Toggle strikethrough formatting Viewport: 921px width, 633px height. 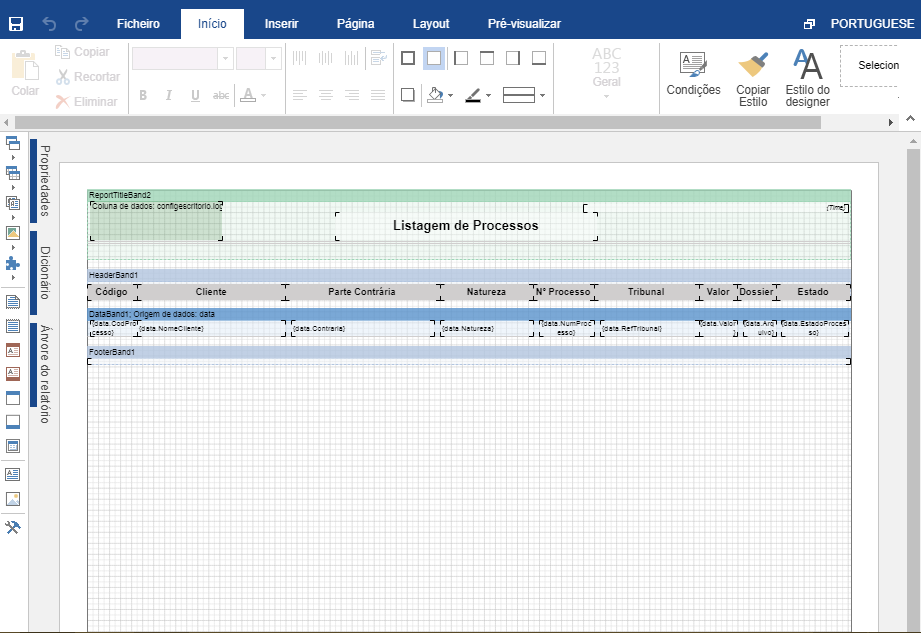pyautogui.click(x=221, y=95)
